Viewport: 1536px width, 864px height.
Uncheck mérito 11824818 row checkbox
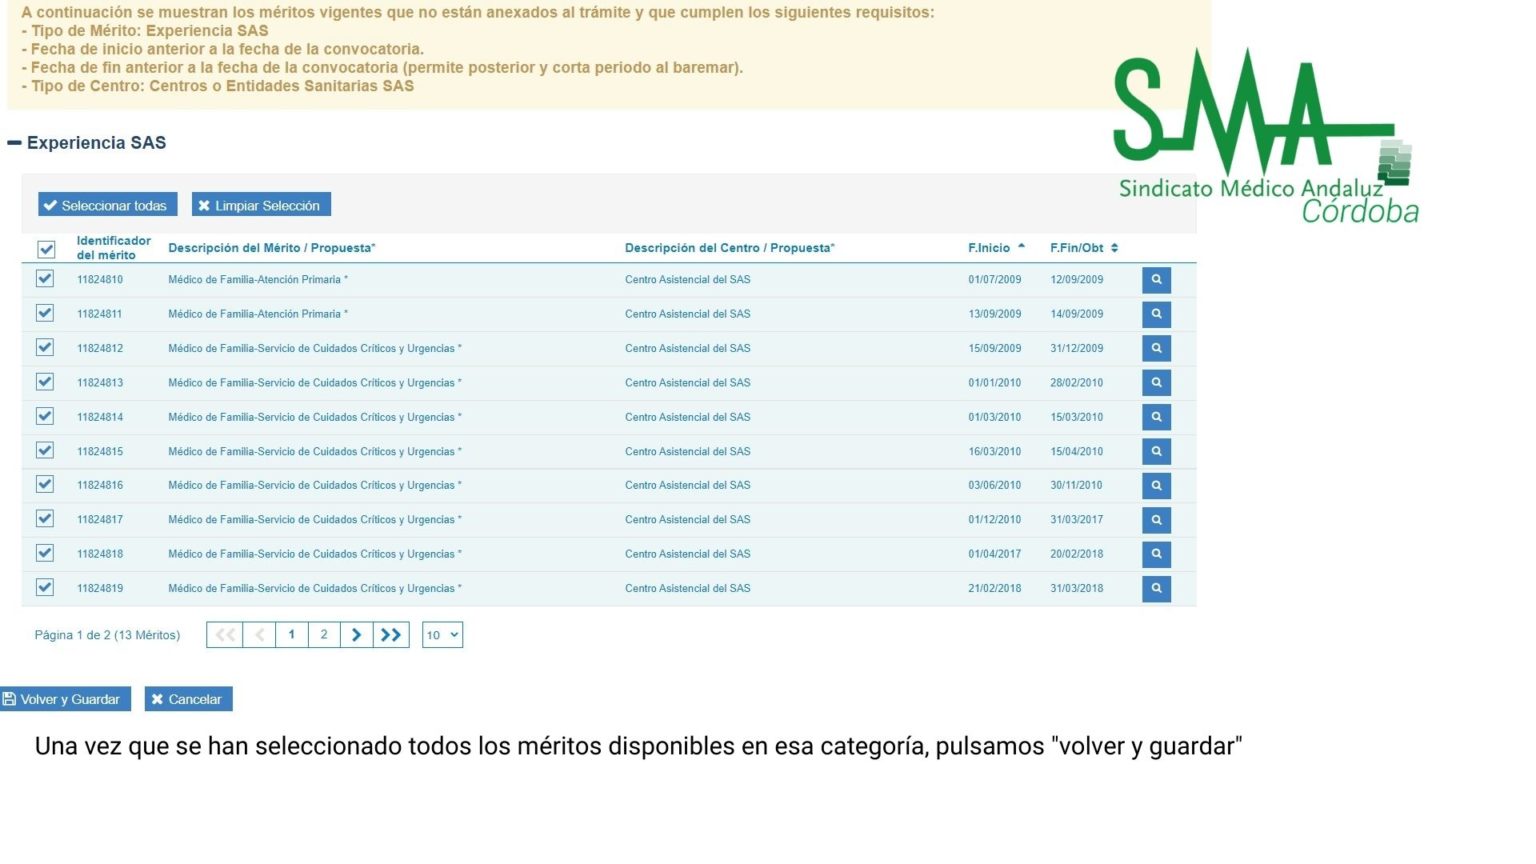44,553
